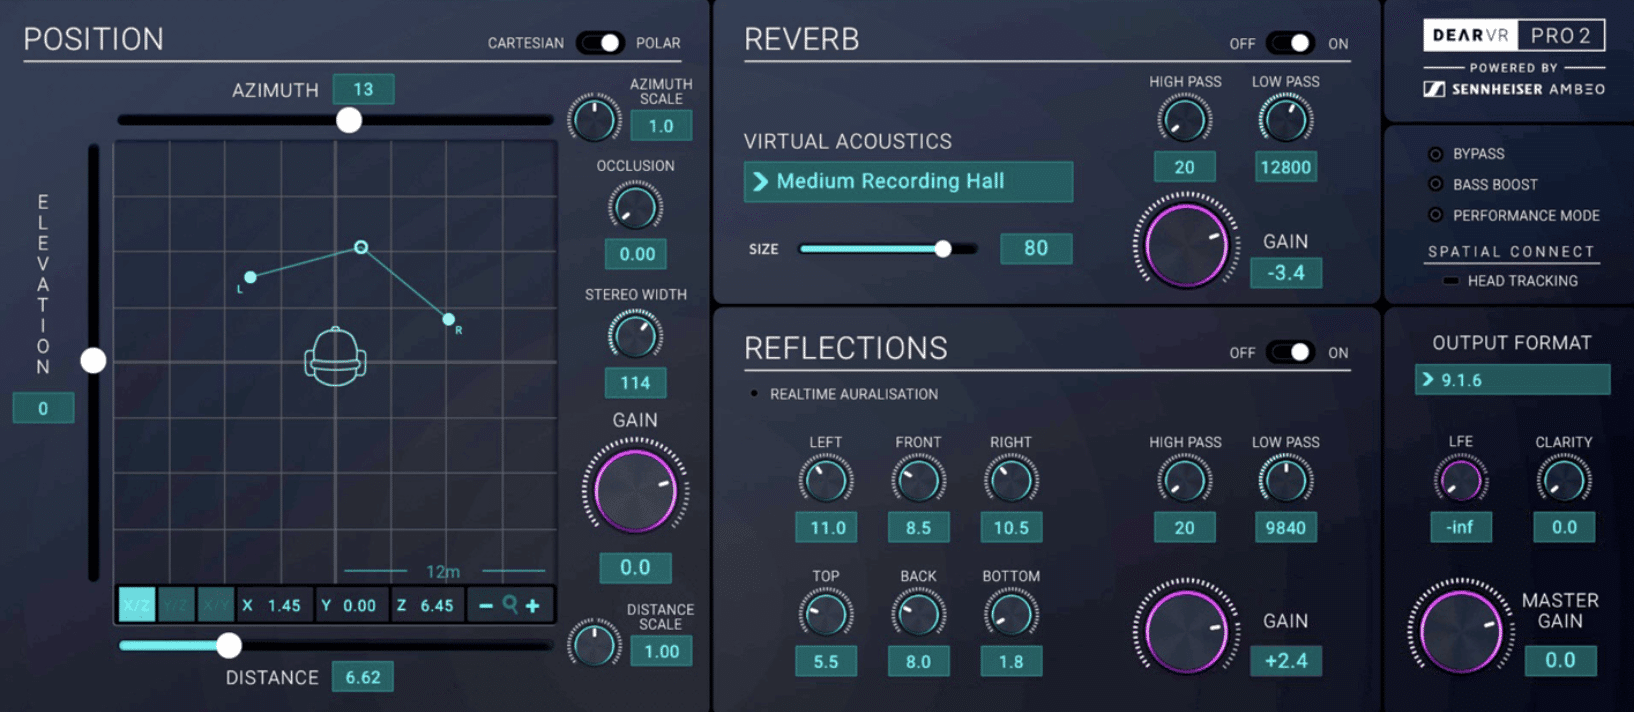Image resolution: width=1634 pixels, height=712 pixels.
Task: Click the Reflections Bottom knob
Action: click(x=1011, y=613)
